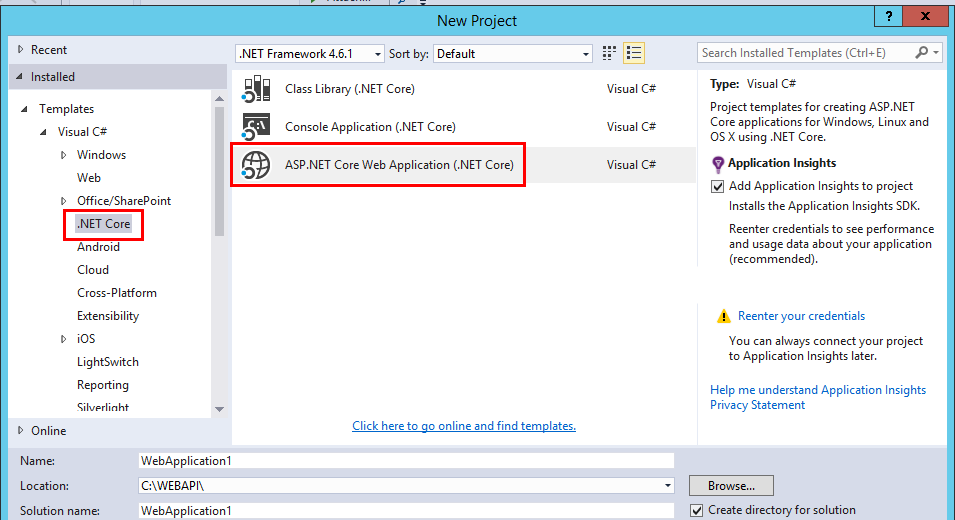Select Console Application (.NET Core) template
This screenshot has width=955, height=520.
pos(463,127)
